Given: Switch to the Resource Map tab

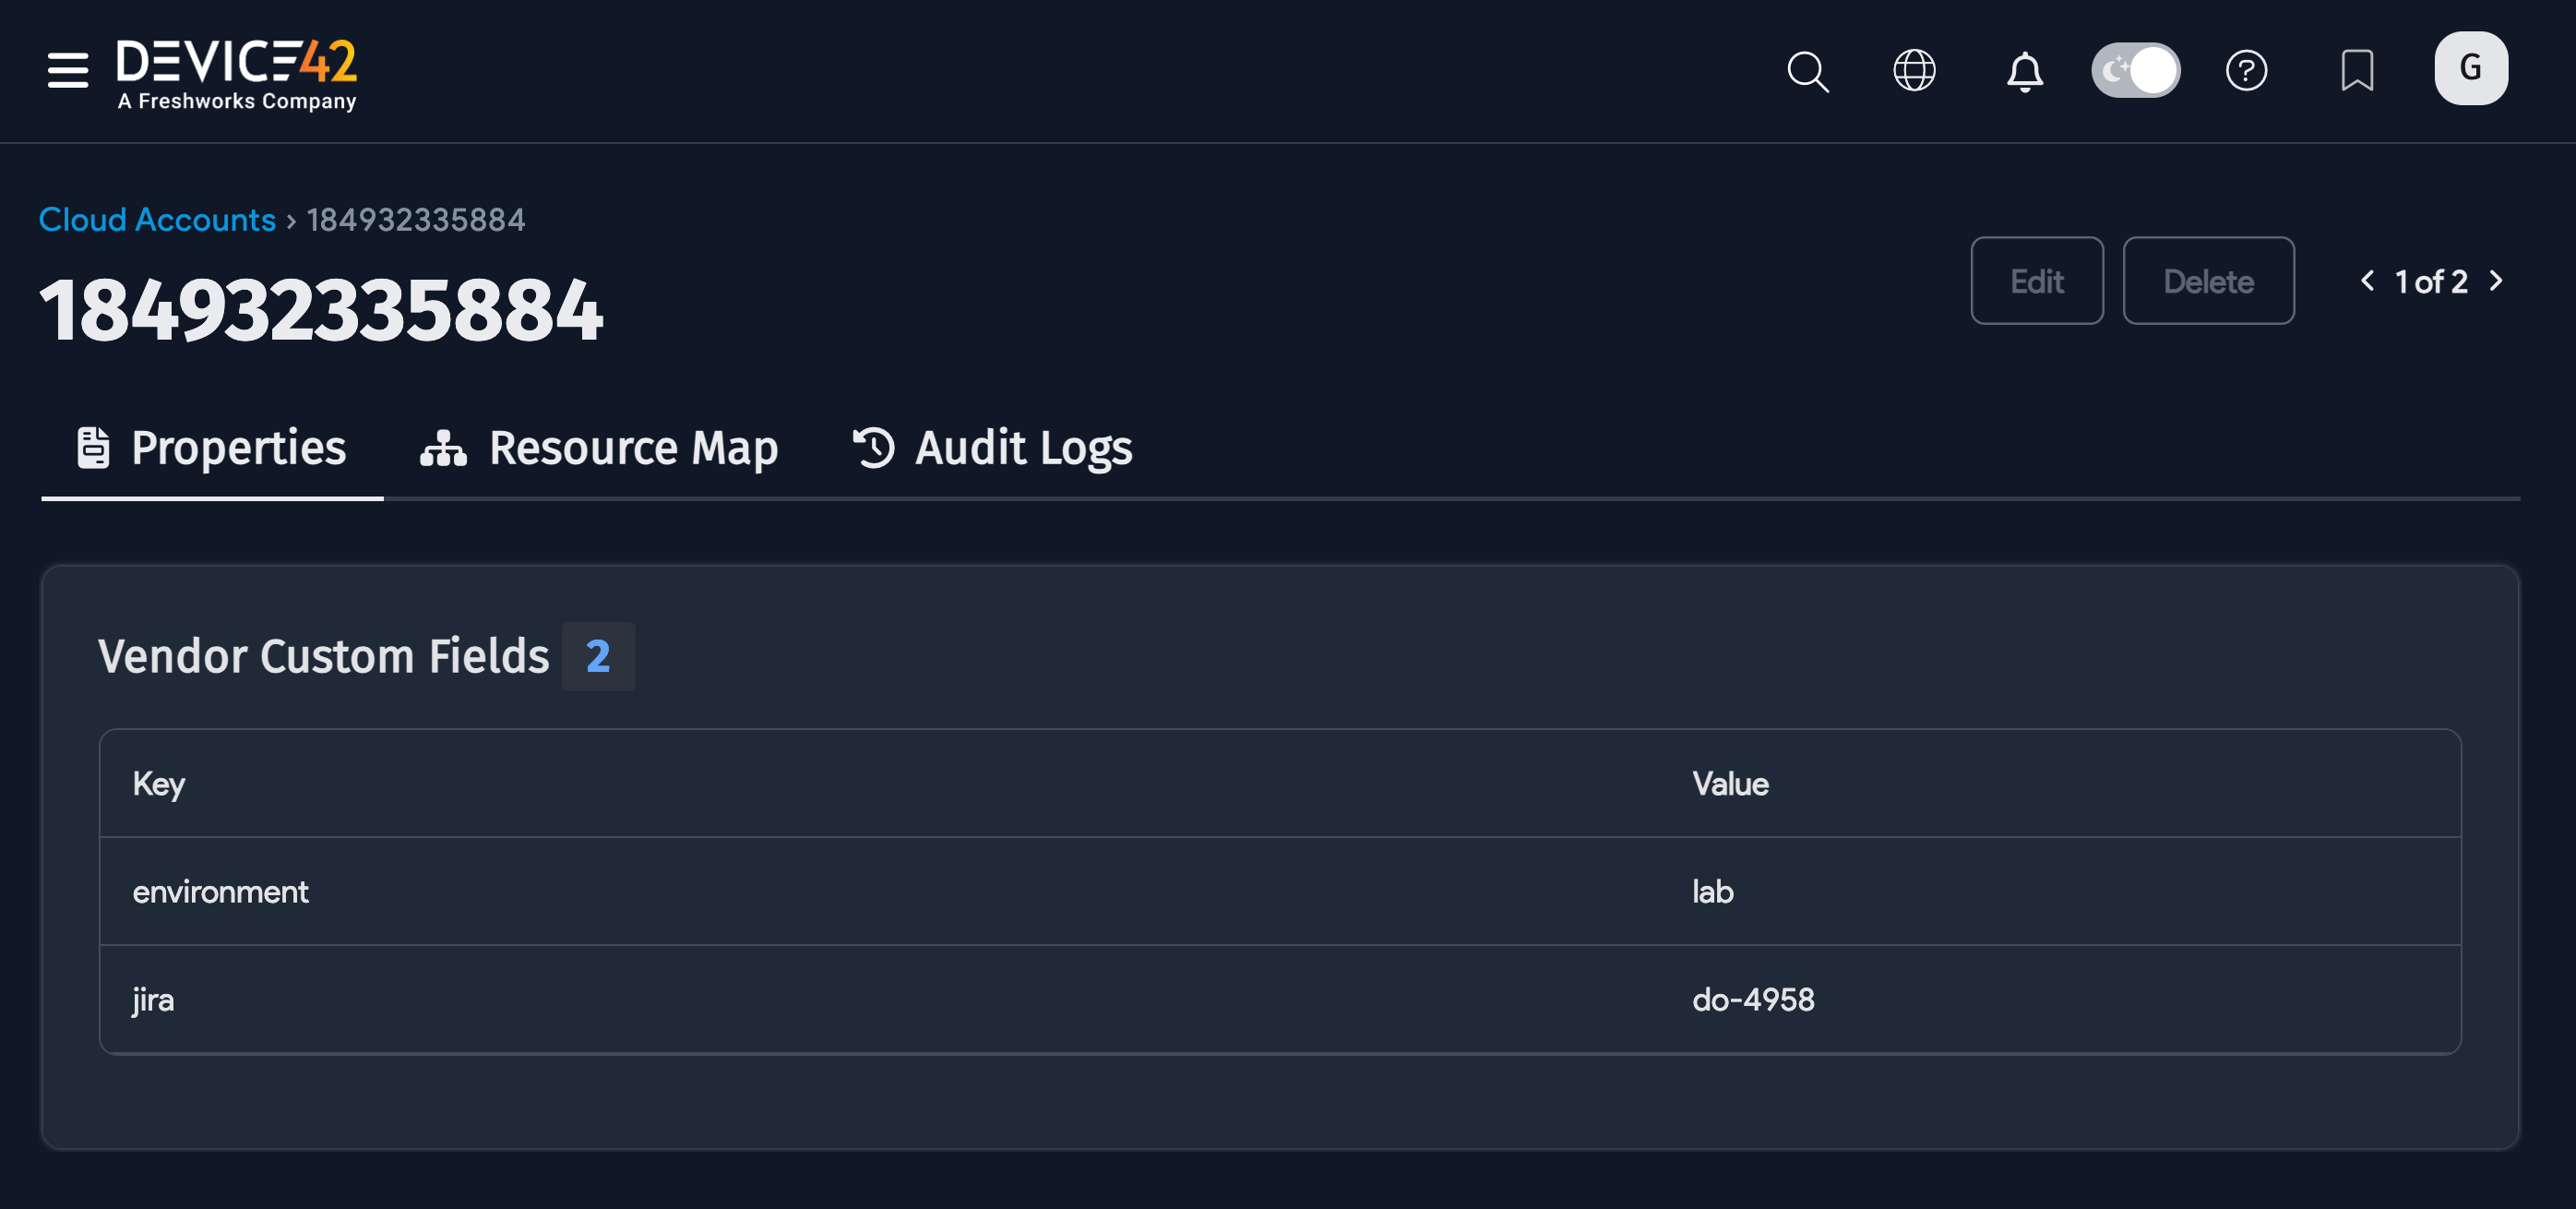Looking at the screenshot, I should coord(632,448).
